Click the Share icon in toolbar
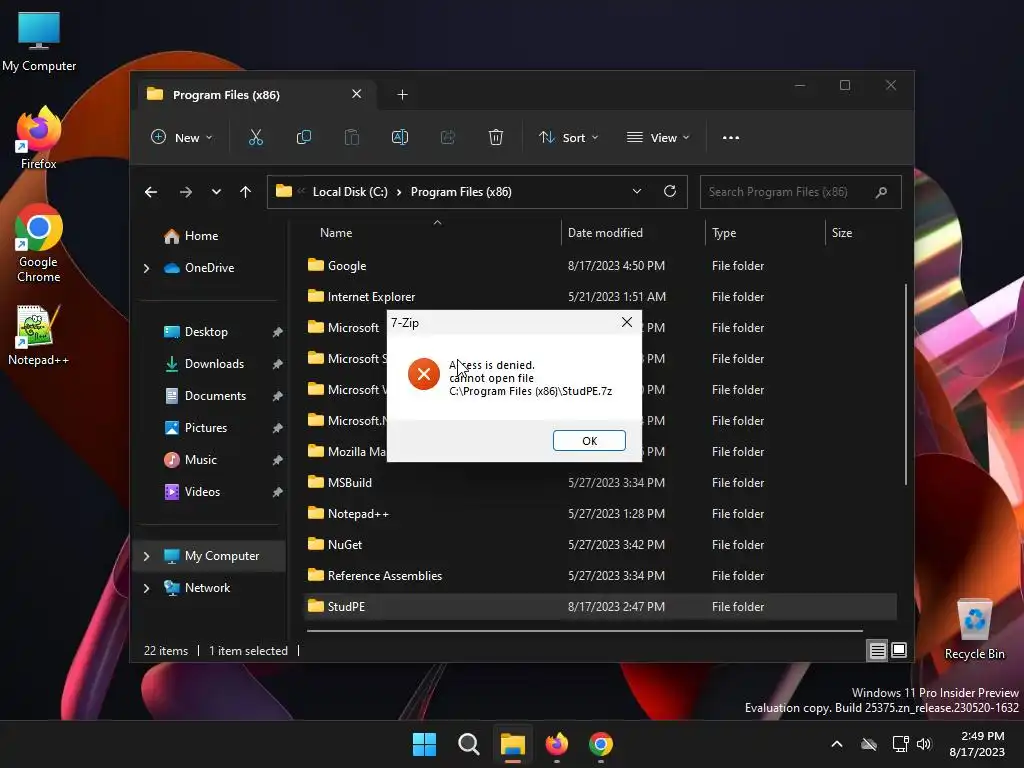 pyautogui.click(x=448, y=138)
